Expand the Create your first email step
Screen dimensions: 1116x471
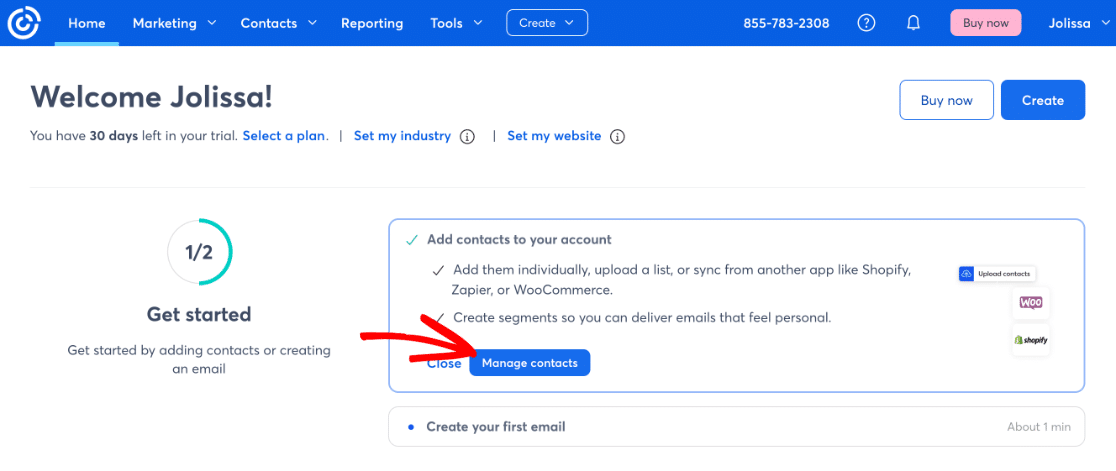[x=737, y=427]
